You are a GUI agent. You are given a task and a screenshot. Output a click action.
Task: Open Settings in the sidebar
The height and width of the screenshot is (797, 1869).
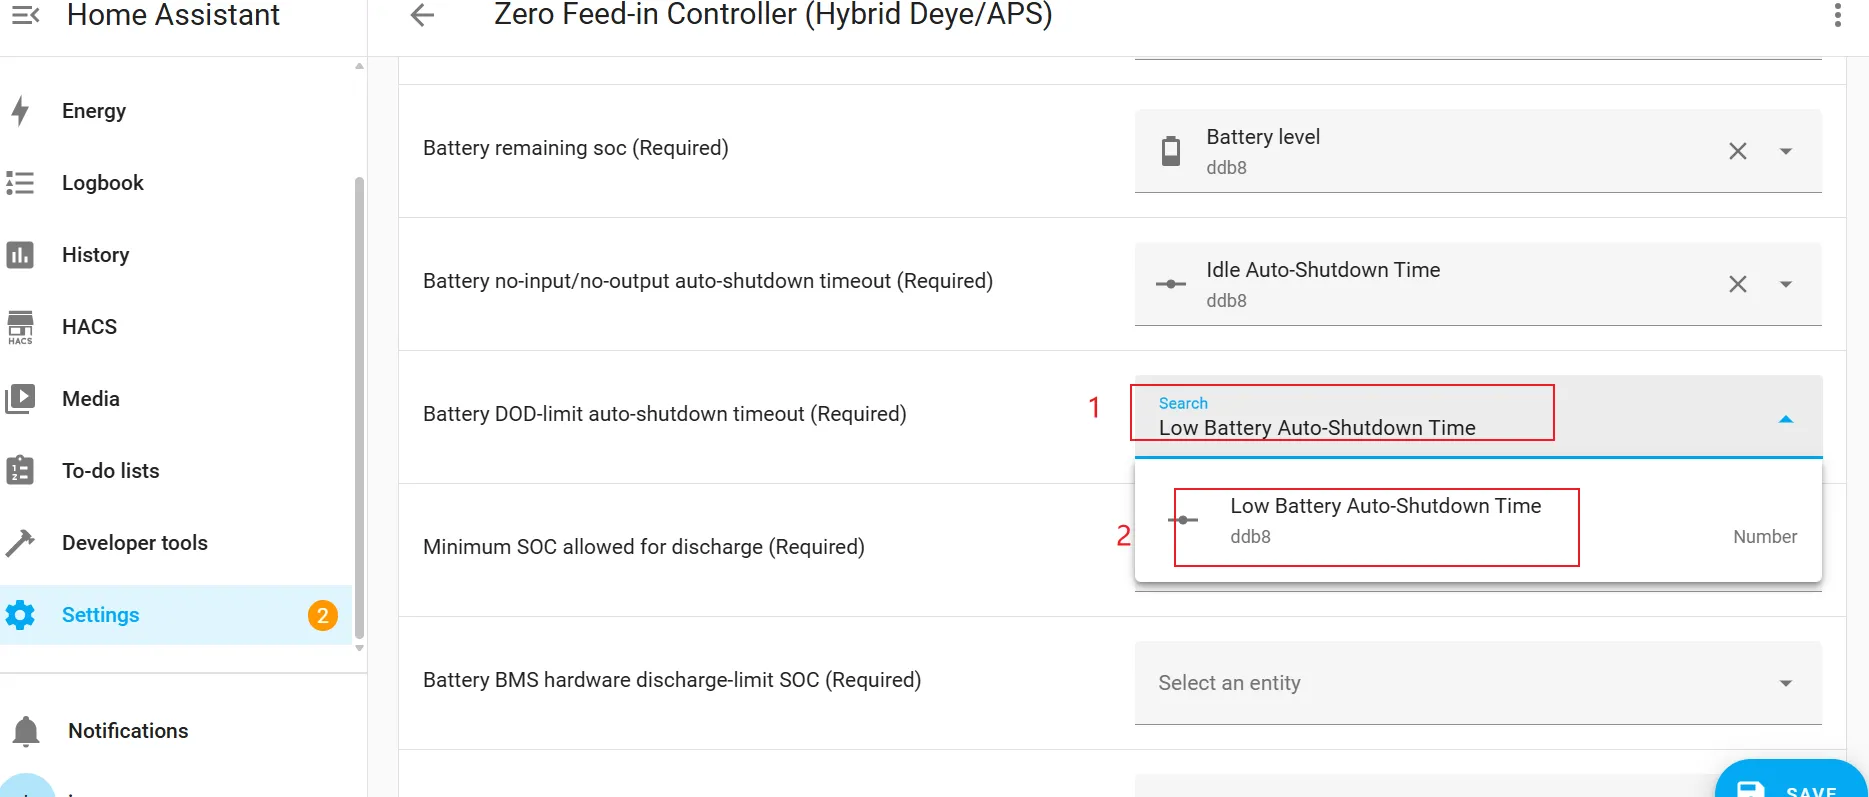point(176,615)
